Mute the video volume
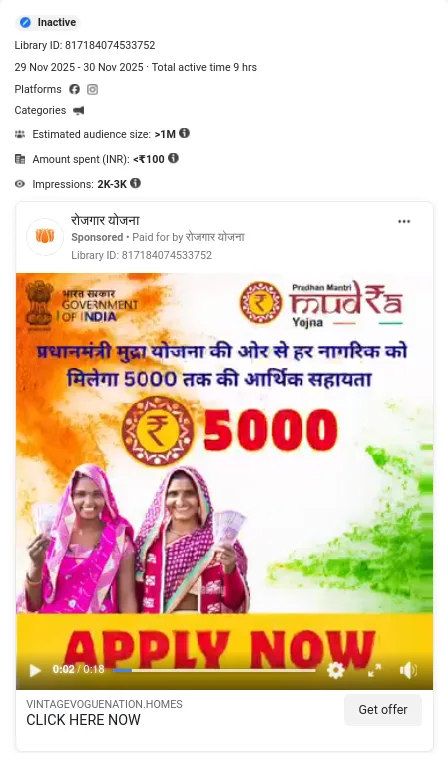 click(x=408, y=670)
